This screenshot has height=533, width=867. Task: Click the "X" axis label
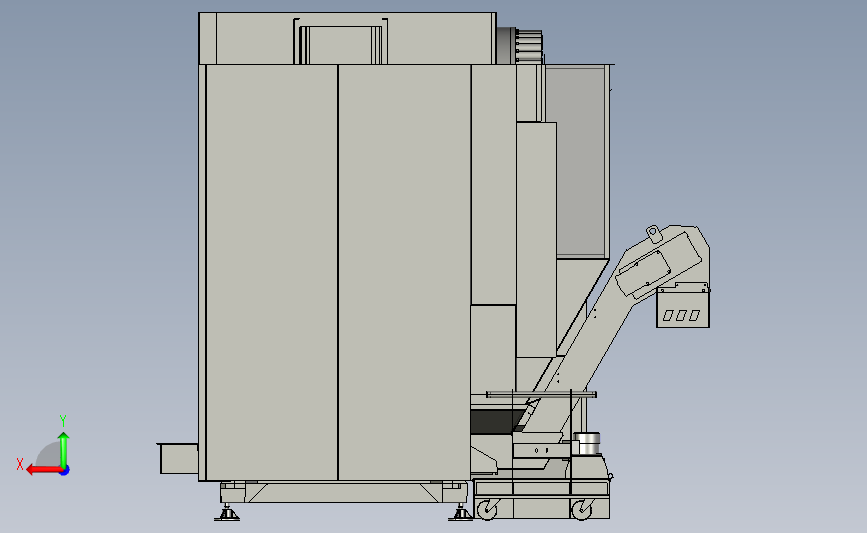[x=20, y=464]
